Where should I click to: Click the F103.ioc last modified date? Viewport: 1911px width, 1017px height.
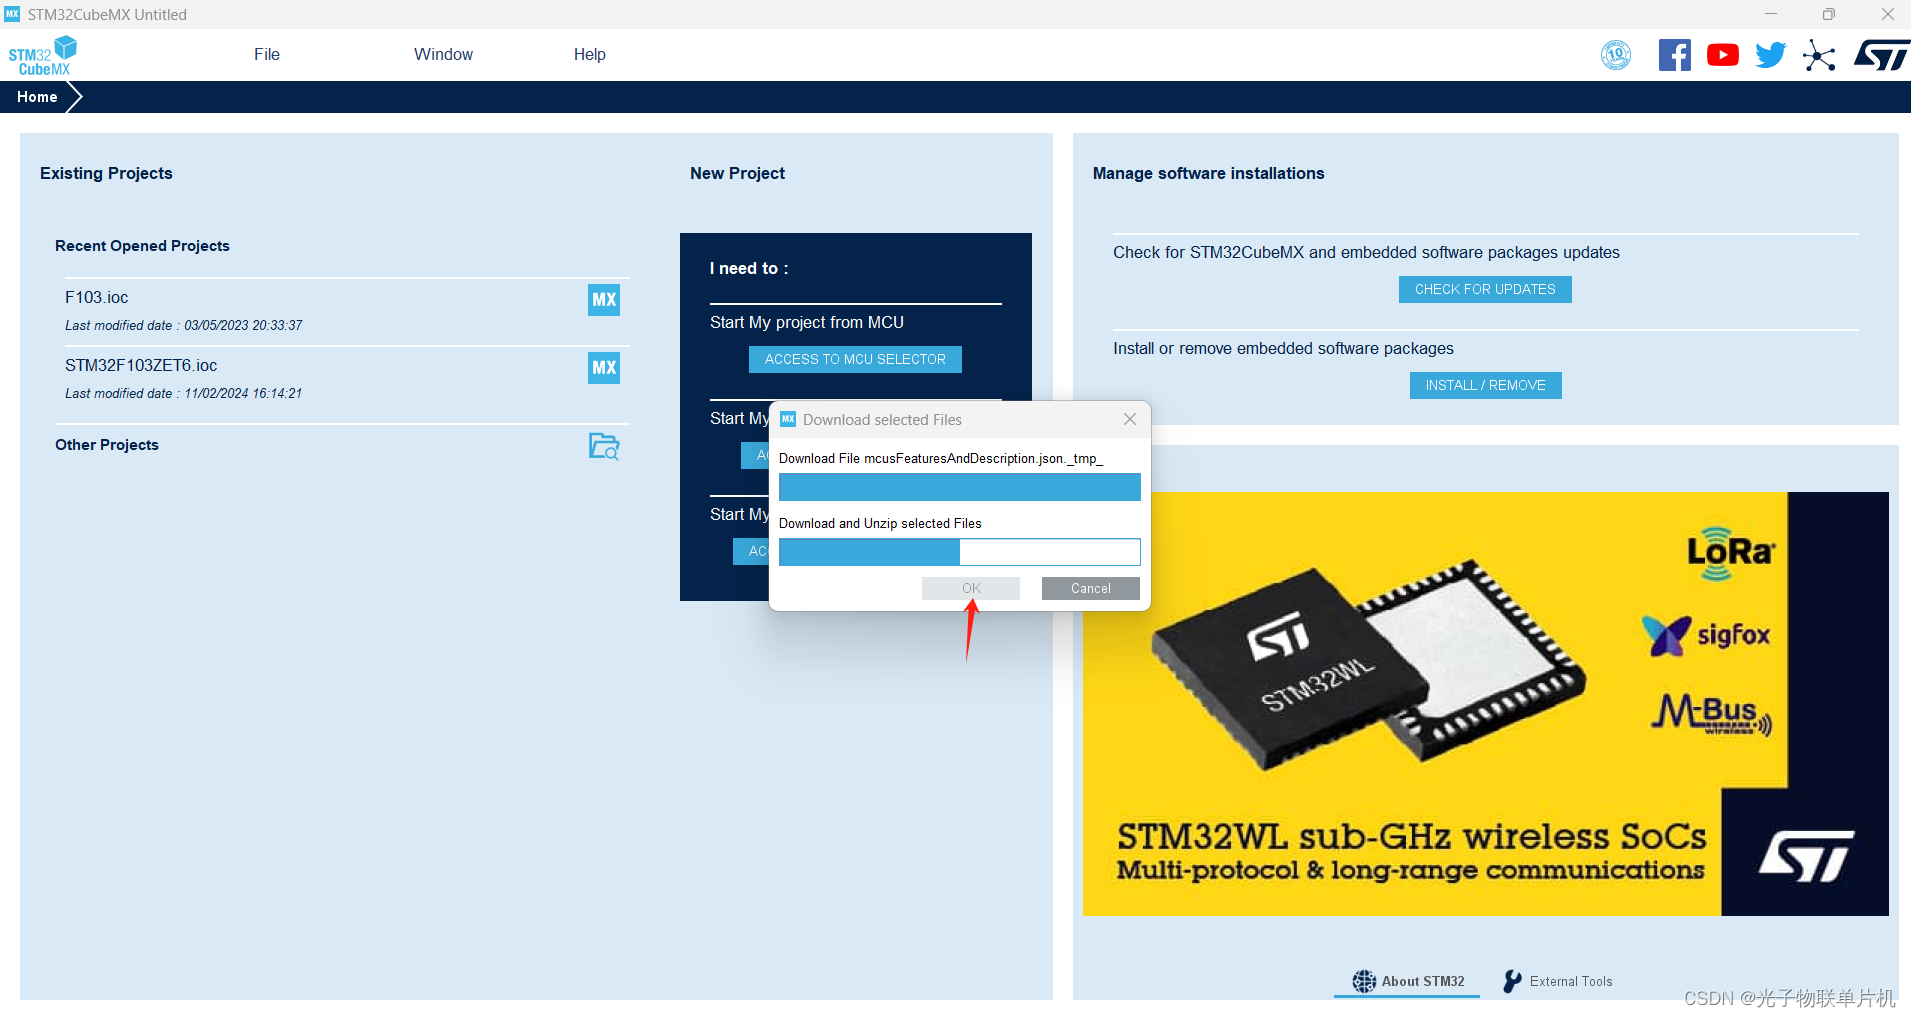coord(184,325)
